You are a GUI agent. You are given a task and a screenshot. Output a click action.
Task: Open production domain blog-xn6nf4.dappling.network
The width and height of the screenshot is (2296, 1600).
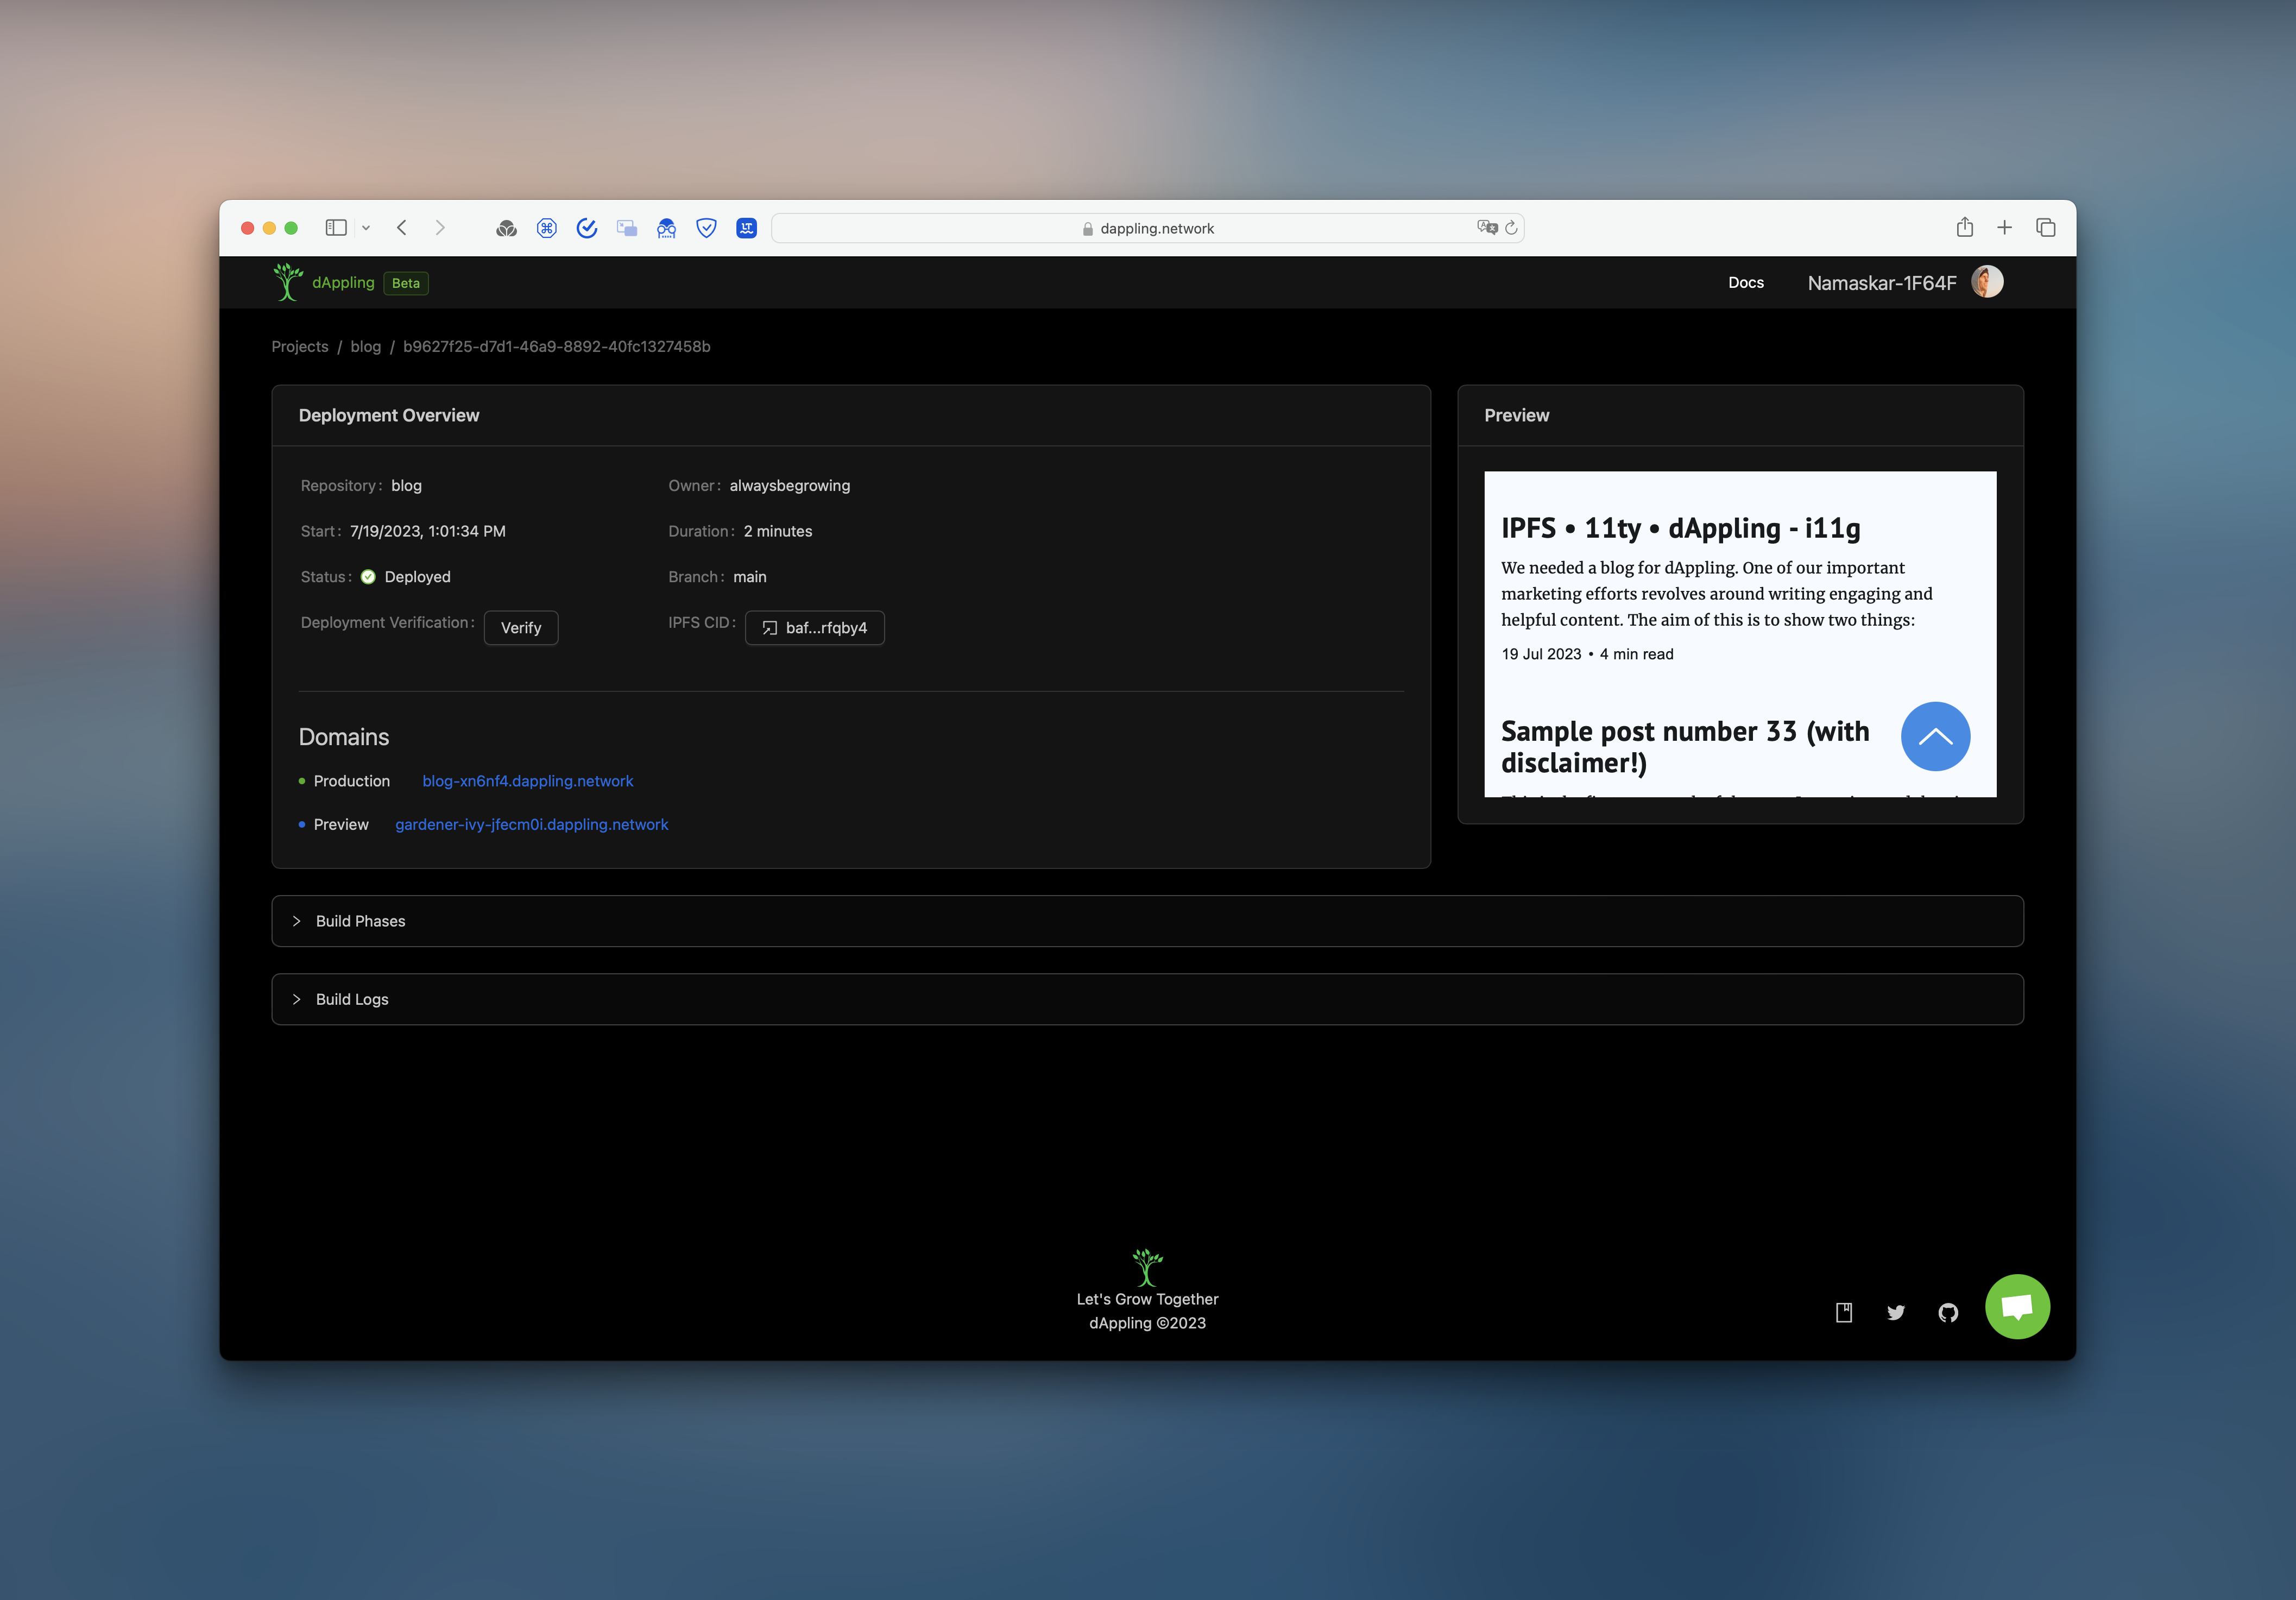528,781
